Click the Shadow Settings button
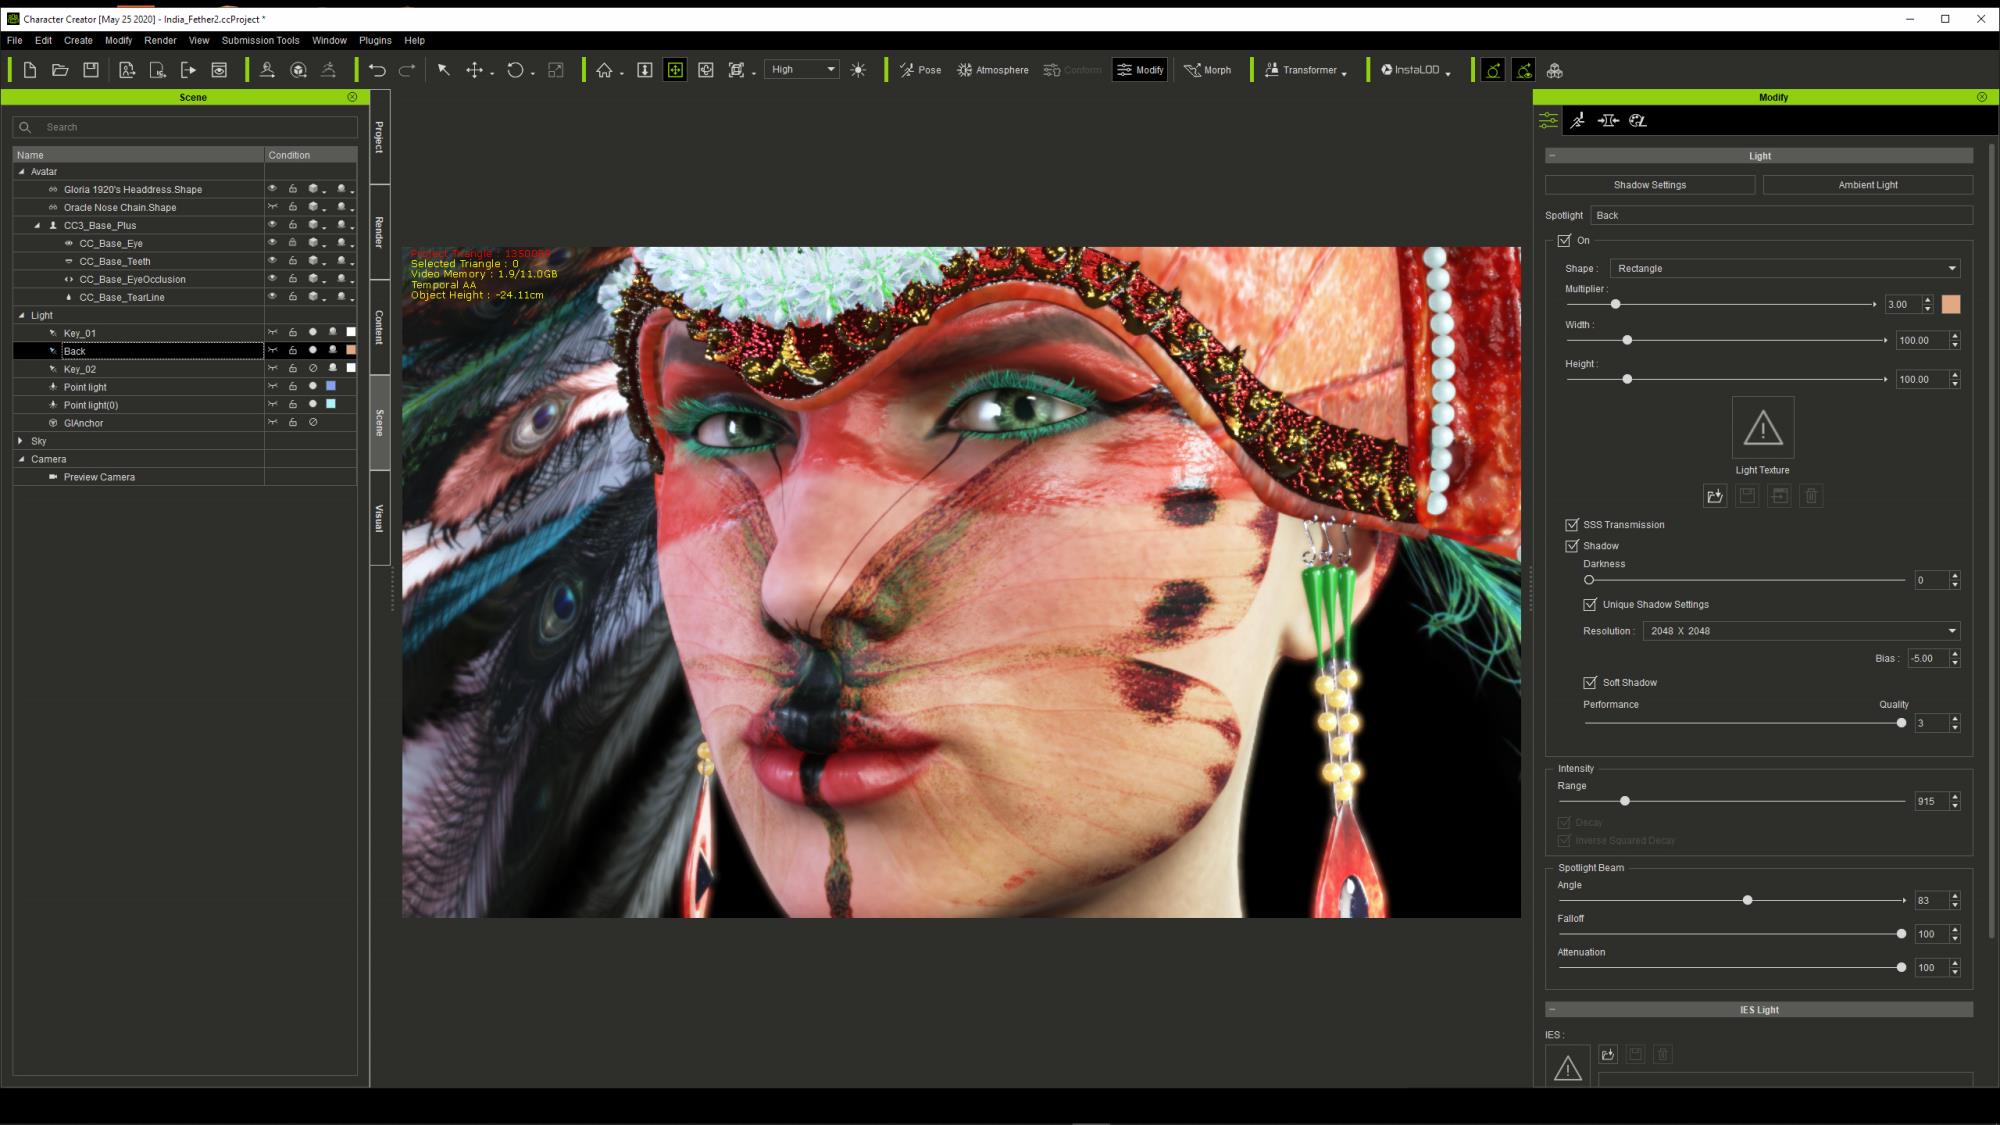Screen dimensions: 2000x1125 point(1650,185)
